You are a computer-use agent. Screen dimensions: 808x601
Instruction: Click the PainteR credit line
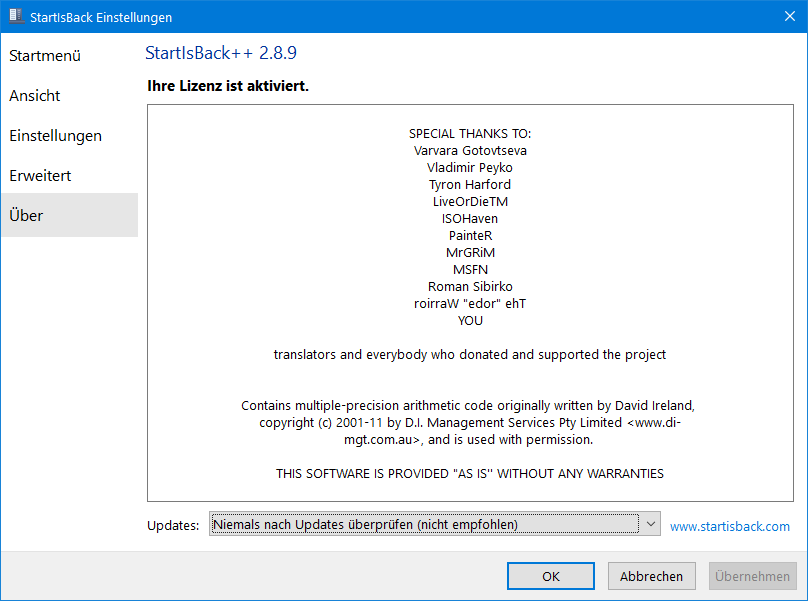click(470, 236)
